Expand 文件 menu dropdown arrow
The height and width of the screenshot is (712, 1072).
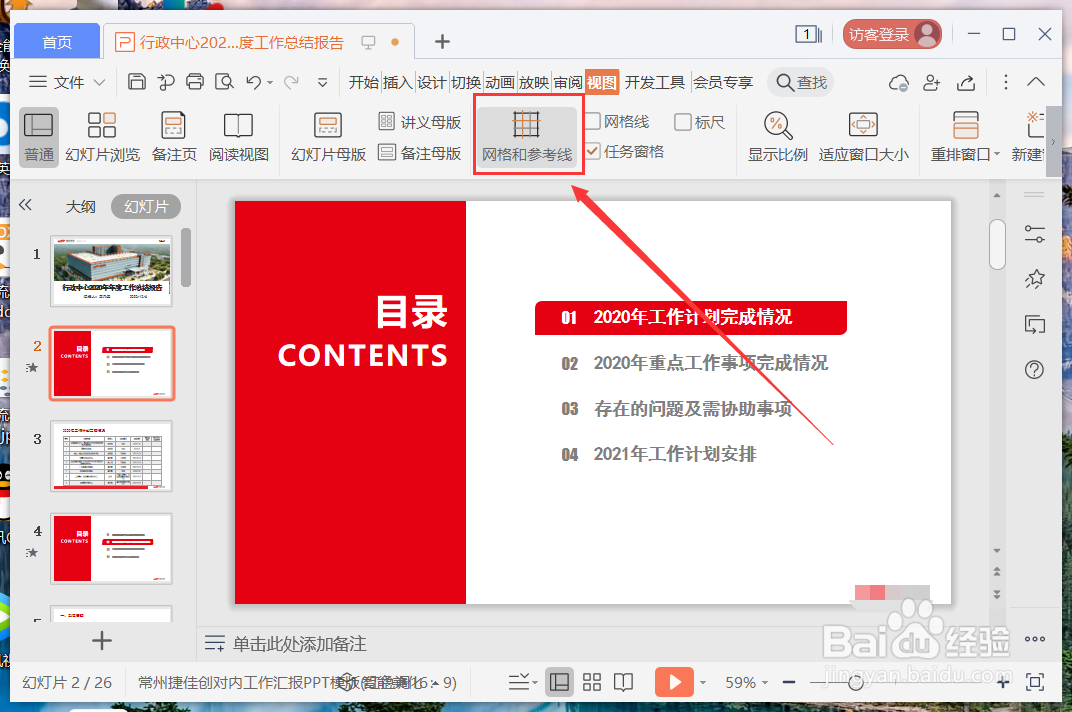(x=100, y=83)
